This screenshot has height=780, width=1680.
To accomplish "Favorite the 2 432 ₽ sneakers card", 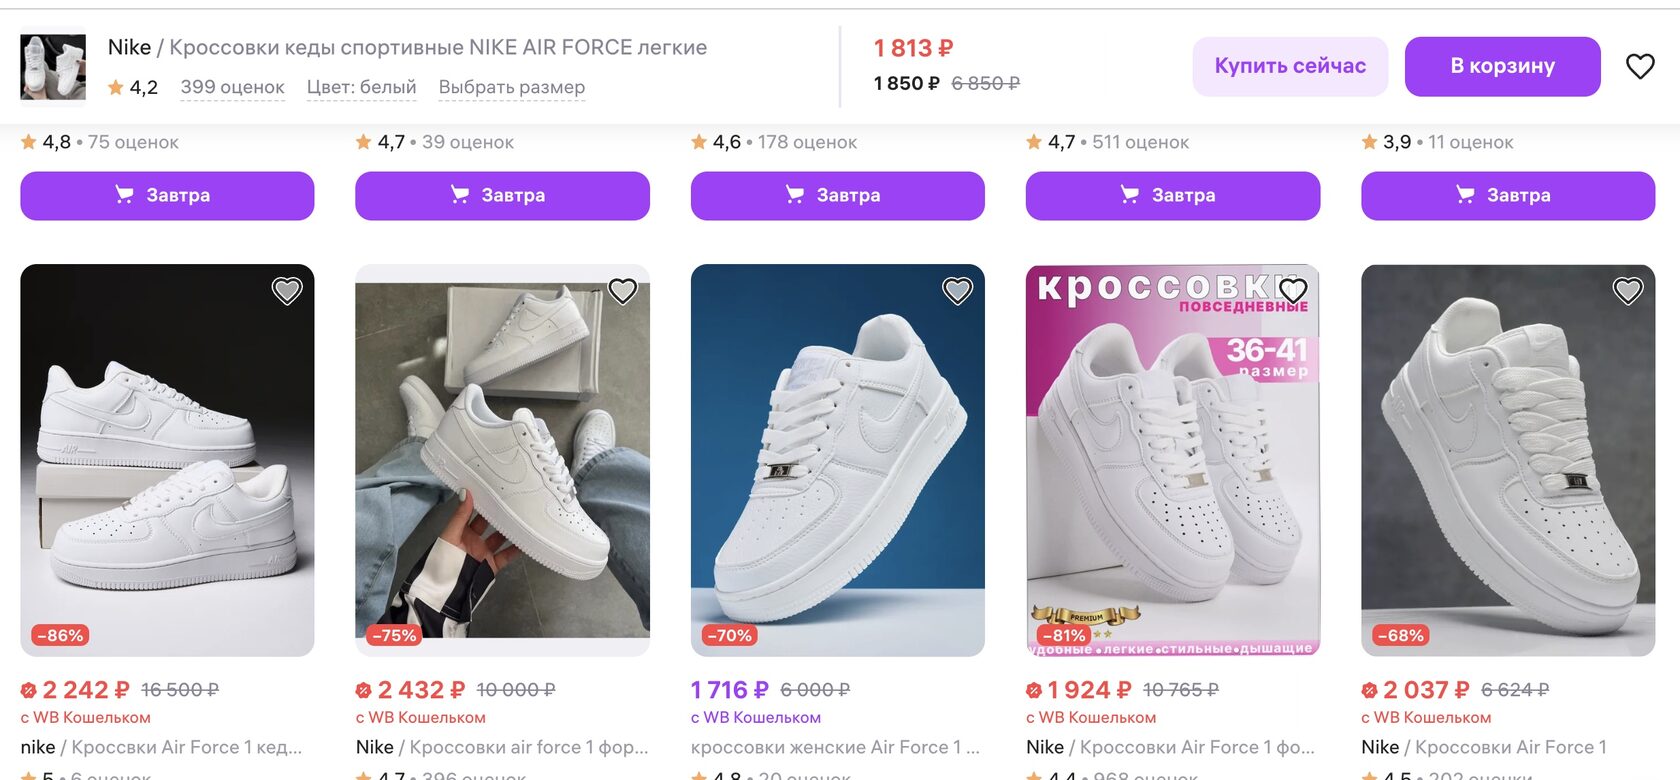I will click(x=623, y=291).
